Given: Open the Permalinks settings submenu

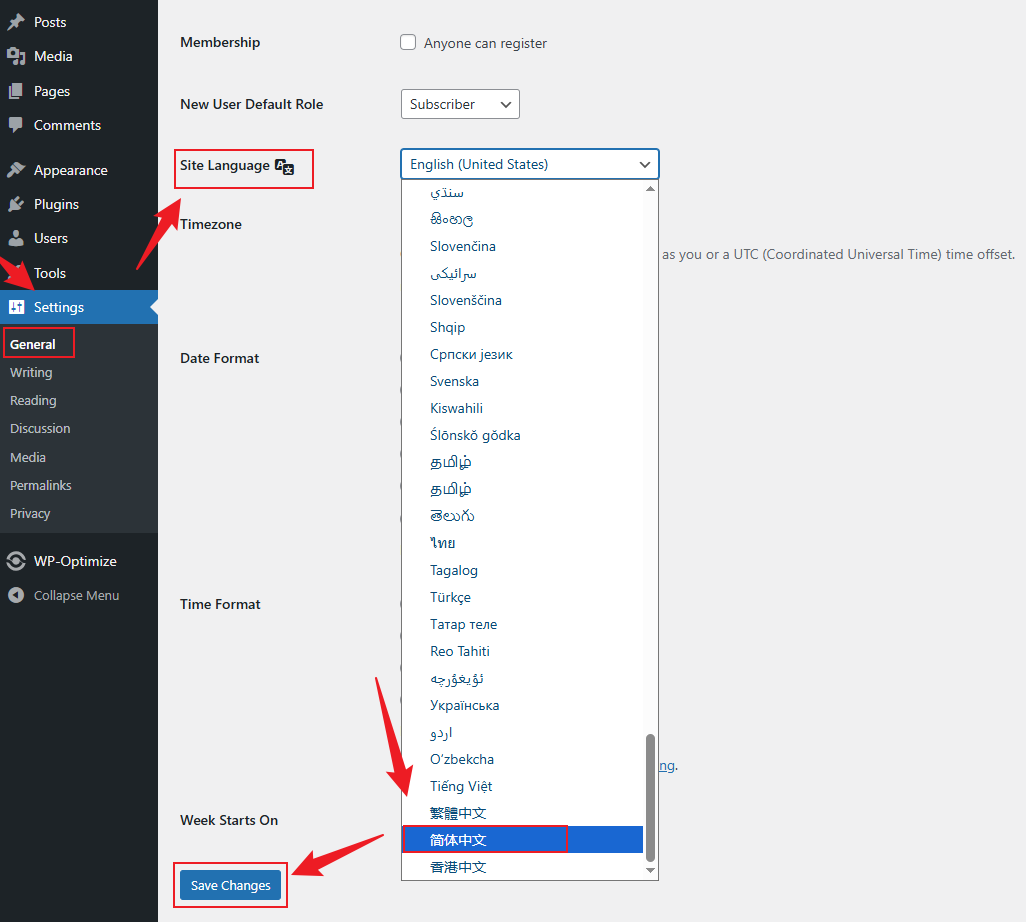Looking at the screenshot, I should pos(41,485).
